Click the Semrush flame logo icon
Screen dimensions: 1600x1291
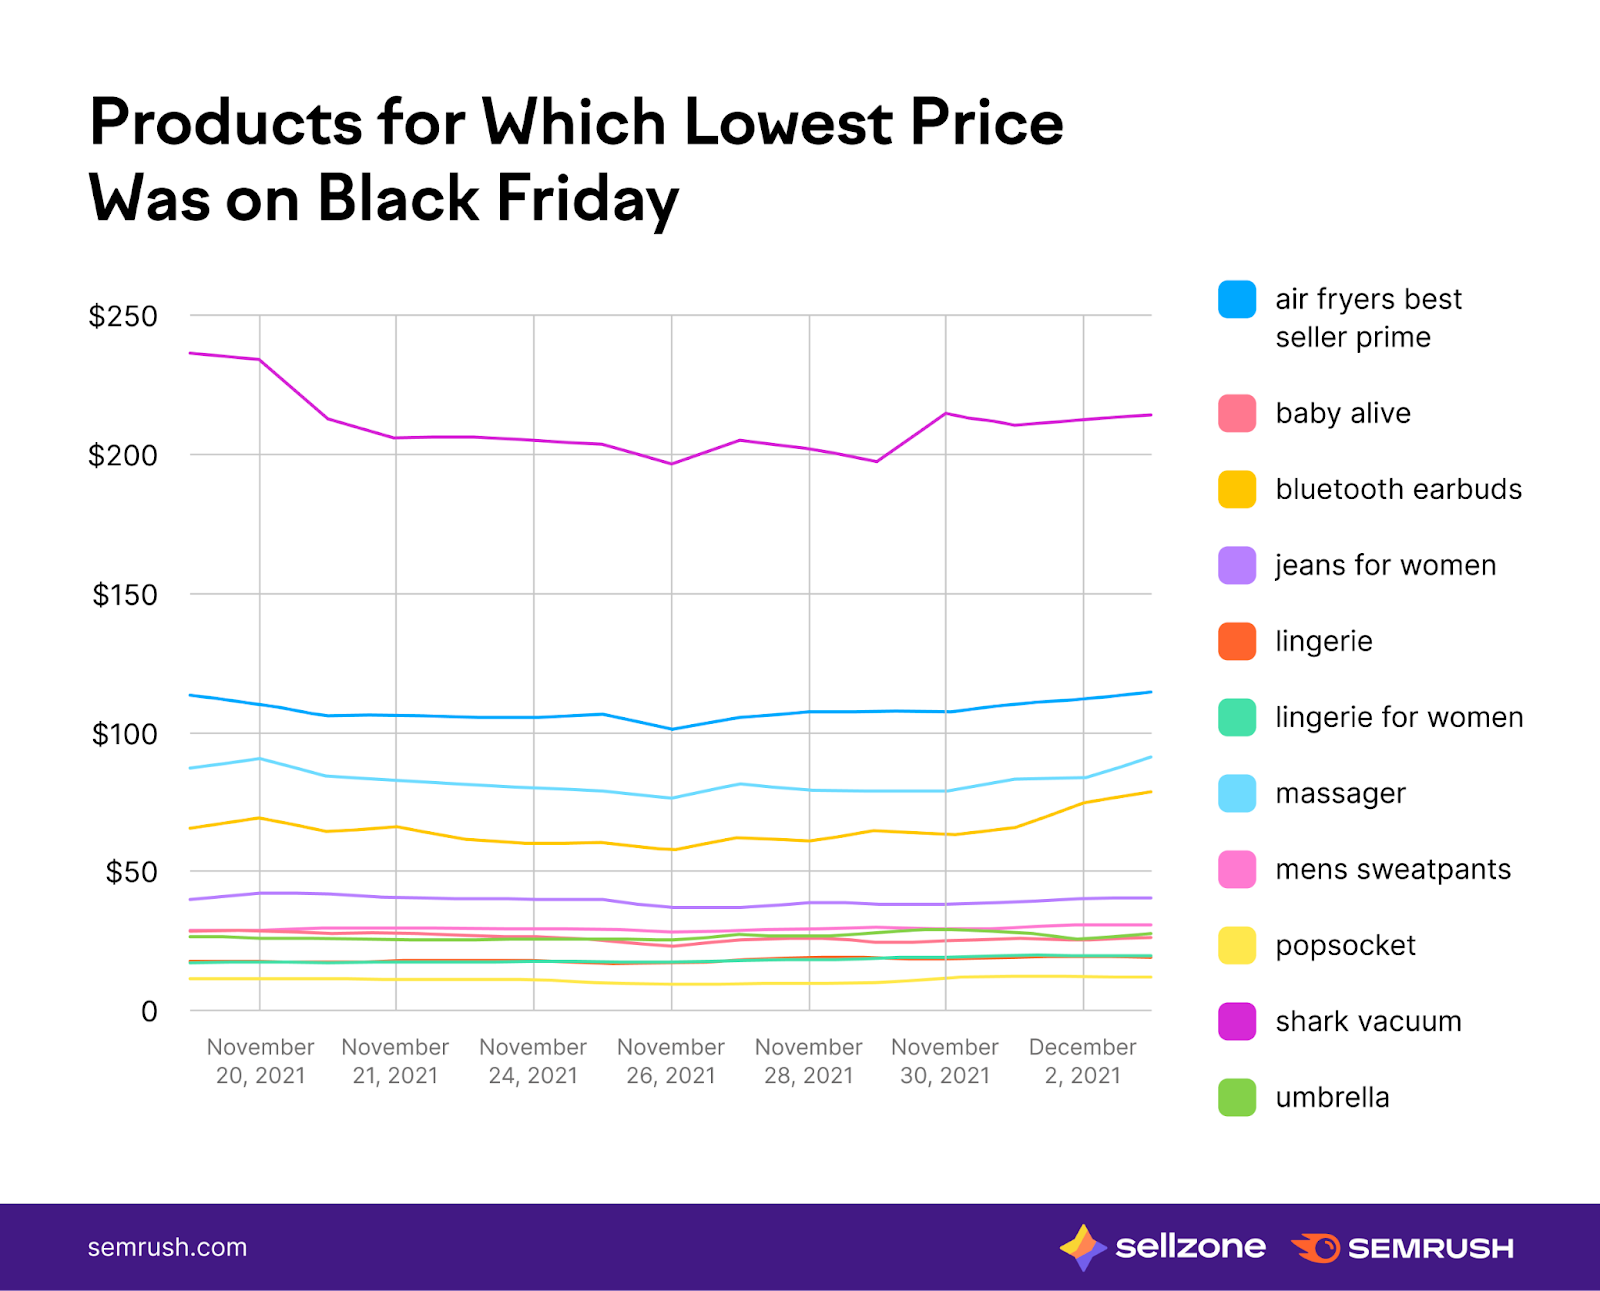1316,1248
